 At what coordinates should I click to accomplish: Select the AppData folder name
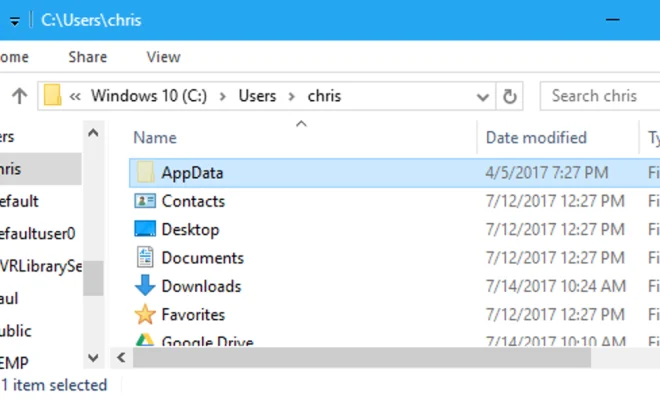click(192, 173)
